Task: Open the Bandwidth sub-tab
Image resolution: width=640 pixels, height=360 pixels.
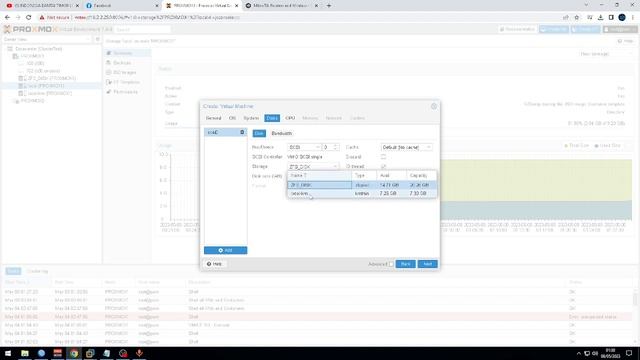Action: tap(282, 133)
